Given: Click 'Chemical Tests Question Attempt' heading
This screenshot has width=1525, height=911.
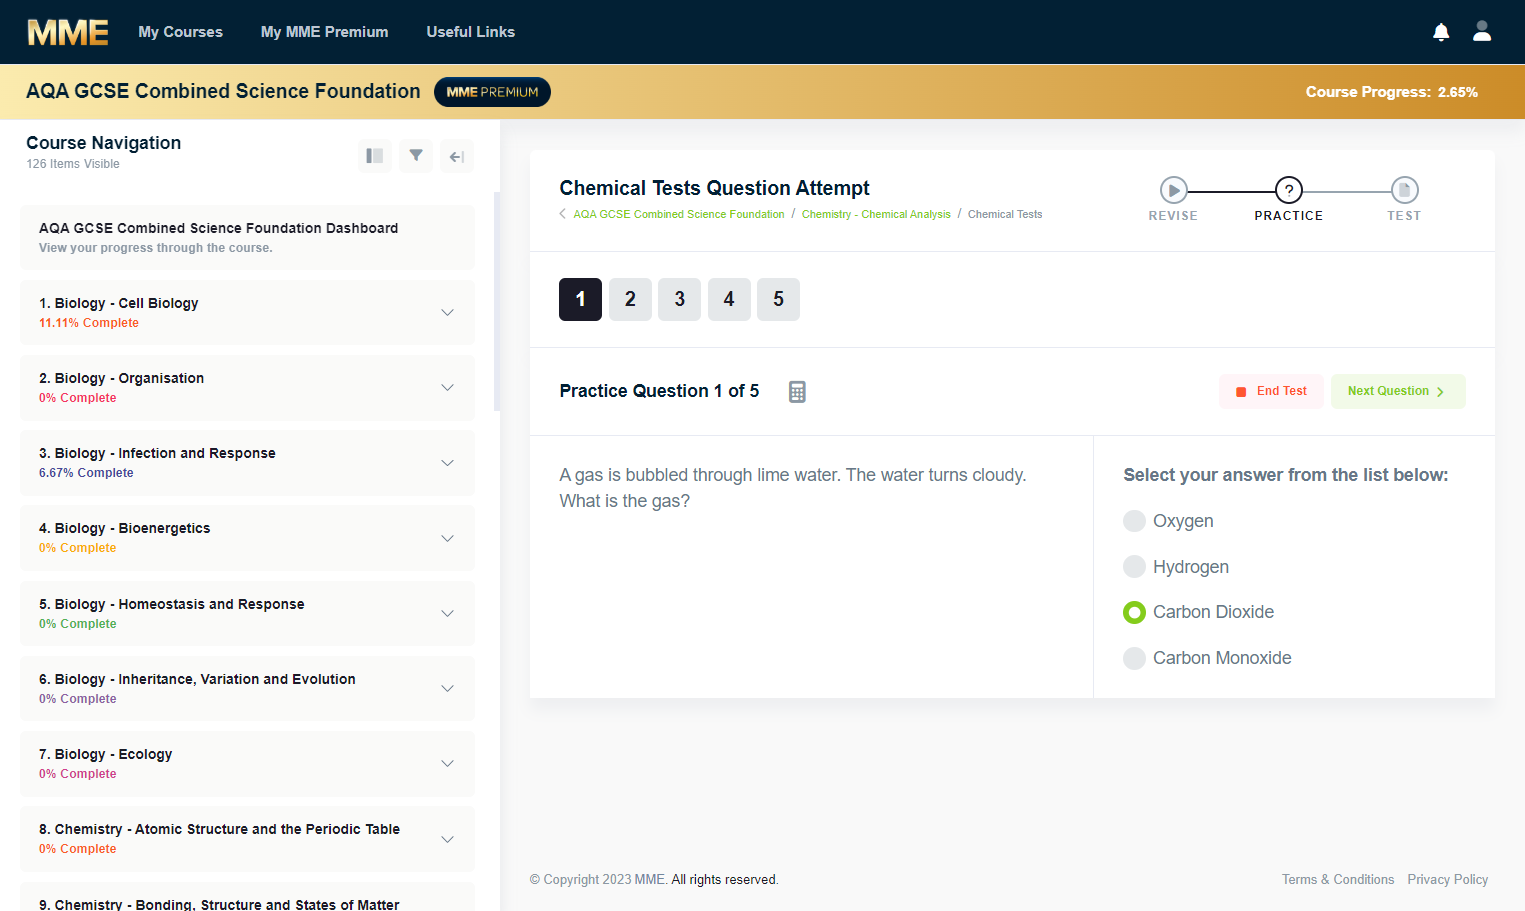Looking at the screenshot, I should pos(714,188).
